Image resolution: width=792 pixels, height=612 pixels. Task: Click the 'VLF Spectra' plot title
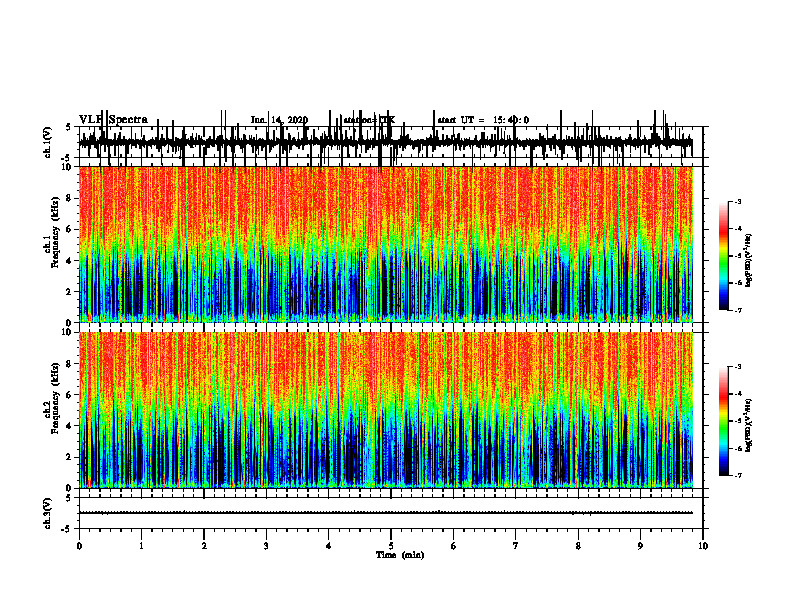(x=113, y=120)
